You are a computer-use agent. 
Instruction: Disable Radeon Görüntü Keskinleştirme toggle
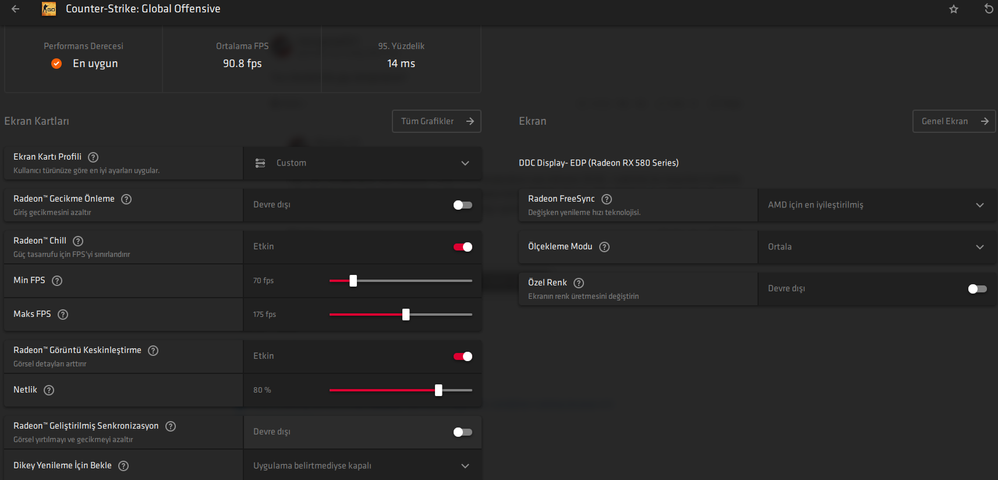(463, 356)
